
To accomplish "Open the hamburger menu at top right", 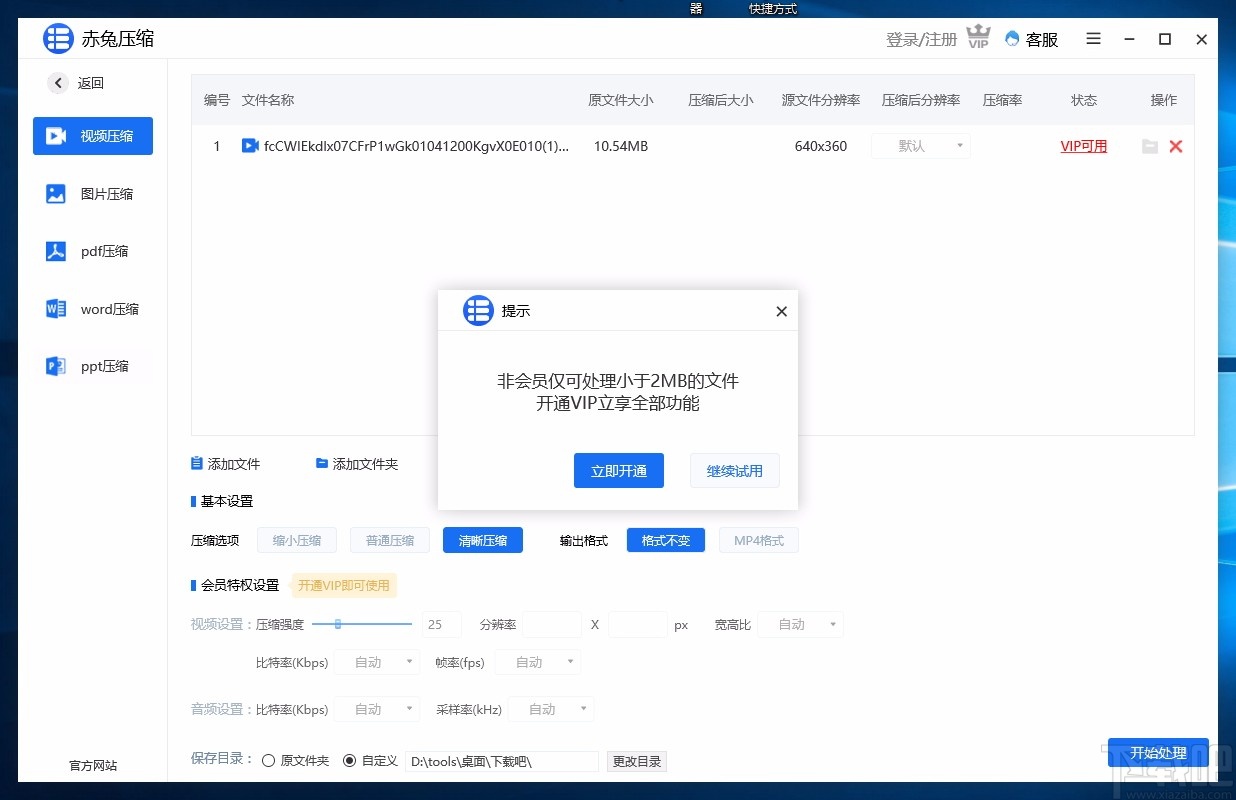I will pyautogui.click(x=1093, y=39).
